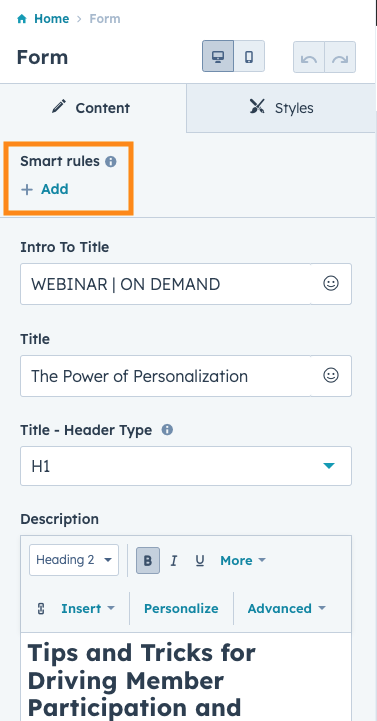The image size is (377, 721).
Task: Switch to mobile preview mode
Action: coord(249,57)
